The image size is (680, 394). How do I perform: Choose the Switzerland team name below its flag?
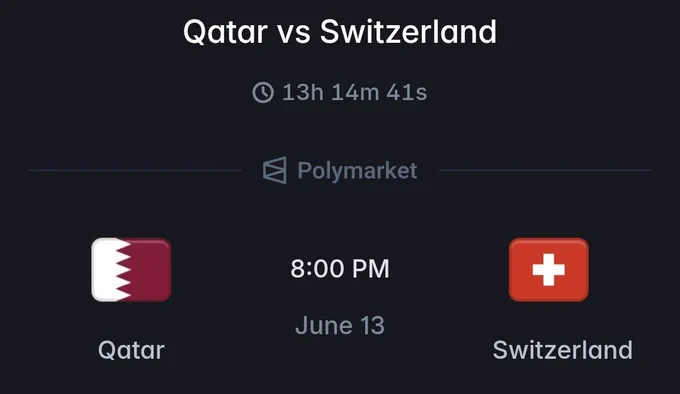point(562,350)
